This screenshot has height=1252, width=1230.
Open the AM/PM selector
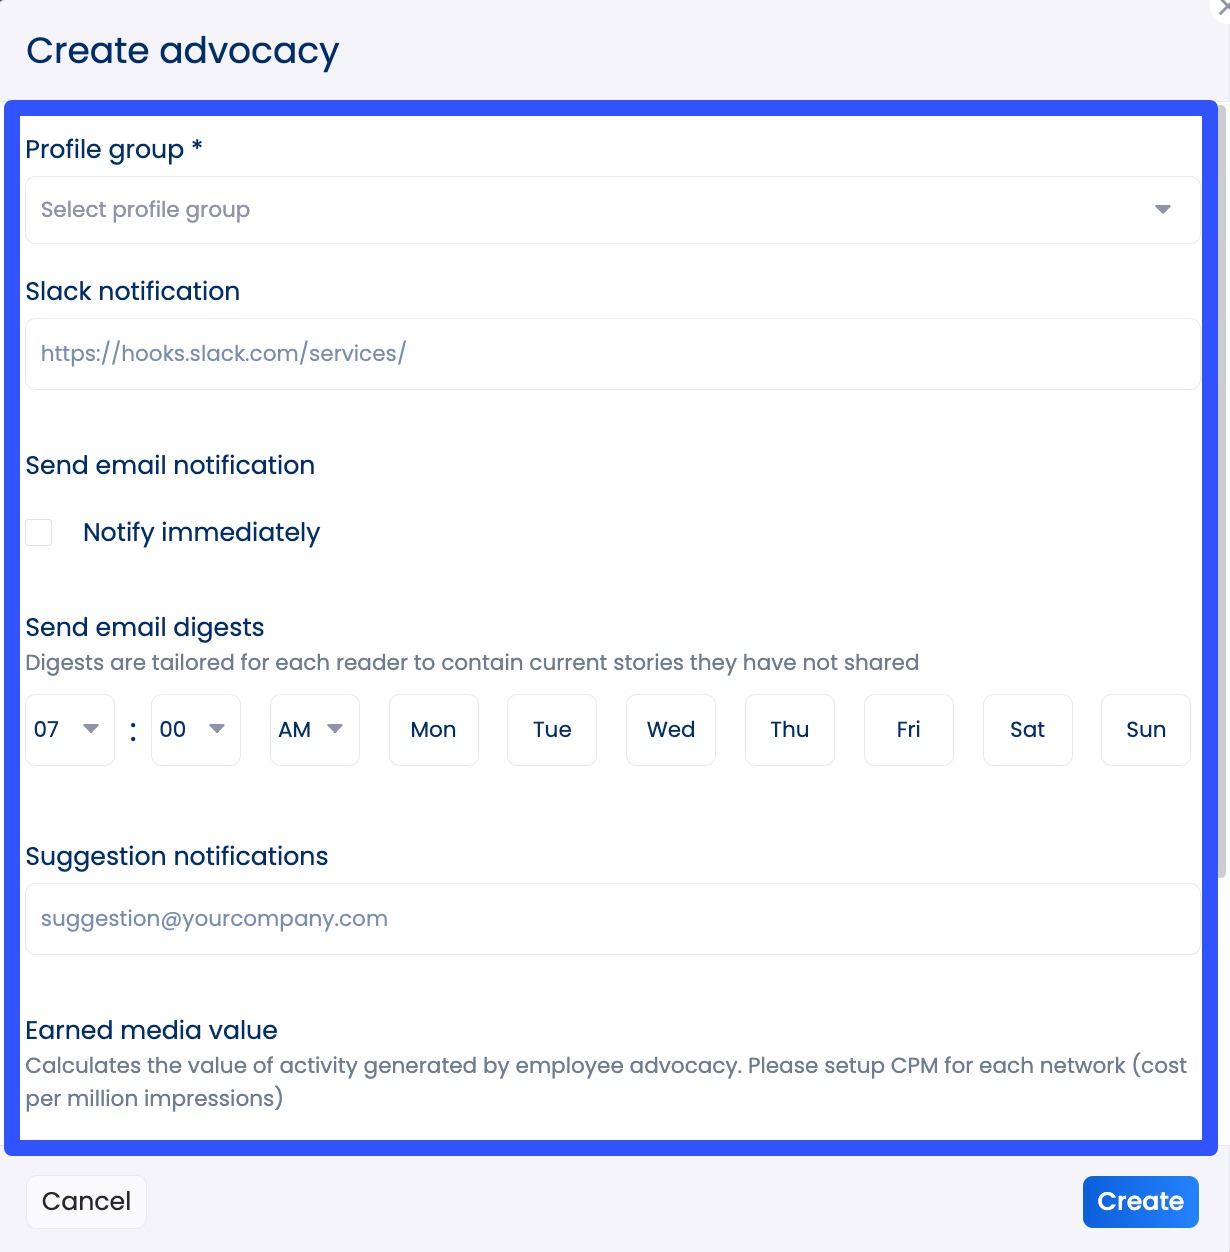pos(313,730)
